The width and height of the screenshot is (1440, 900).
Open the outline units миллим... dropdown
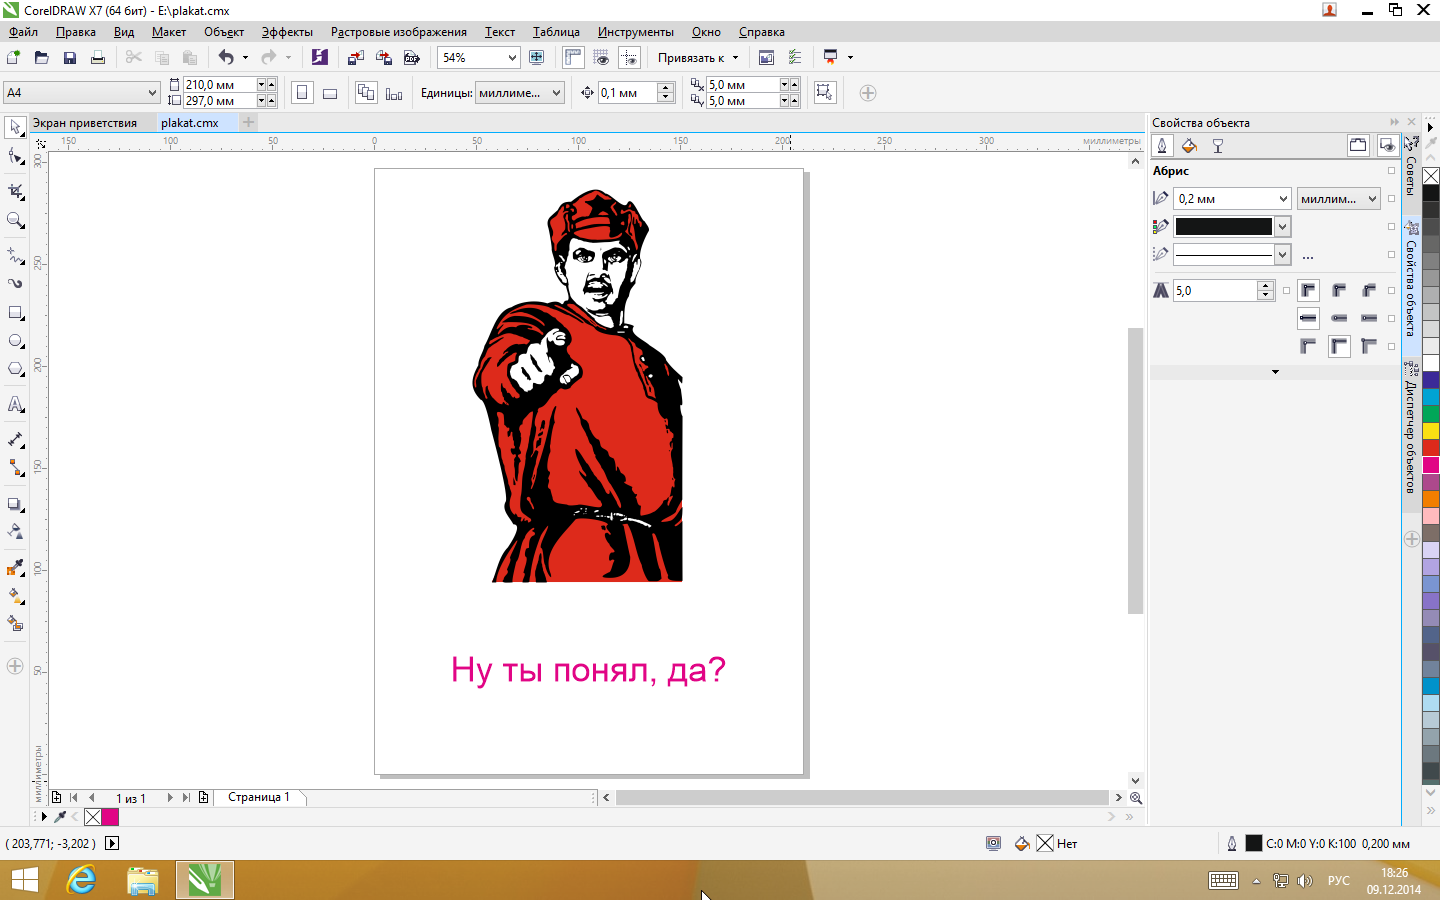coord(1372,199)
